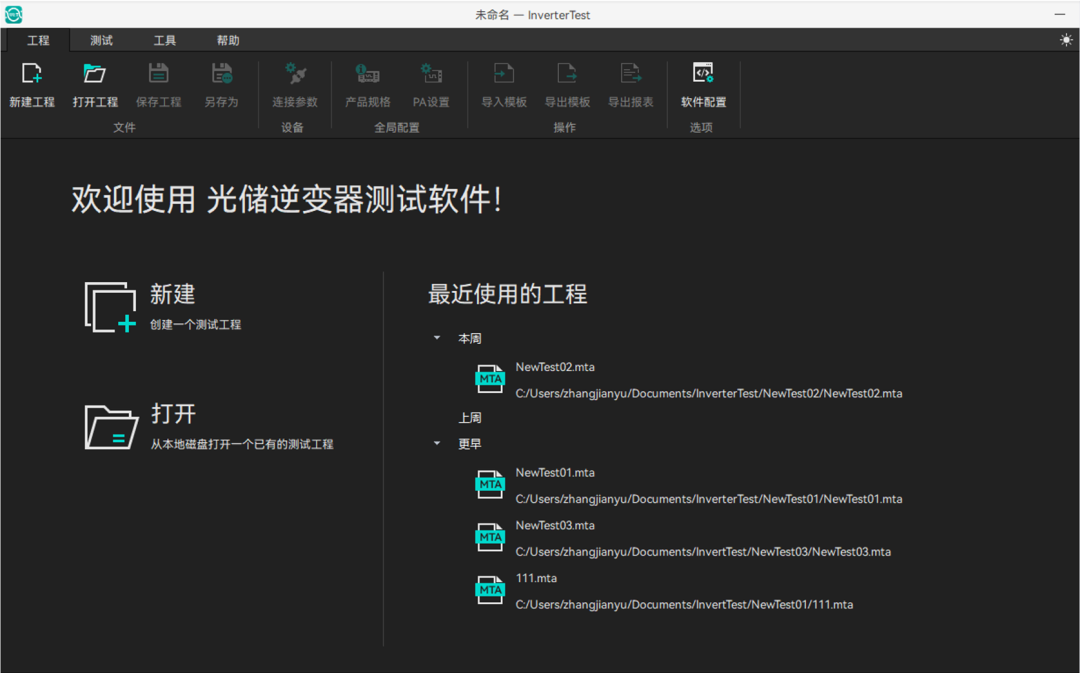Open recent project NewTest02.mta
Image resolution: width=1080 pixels, height=673 pixels.
(555, 368)
